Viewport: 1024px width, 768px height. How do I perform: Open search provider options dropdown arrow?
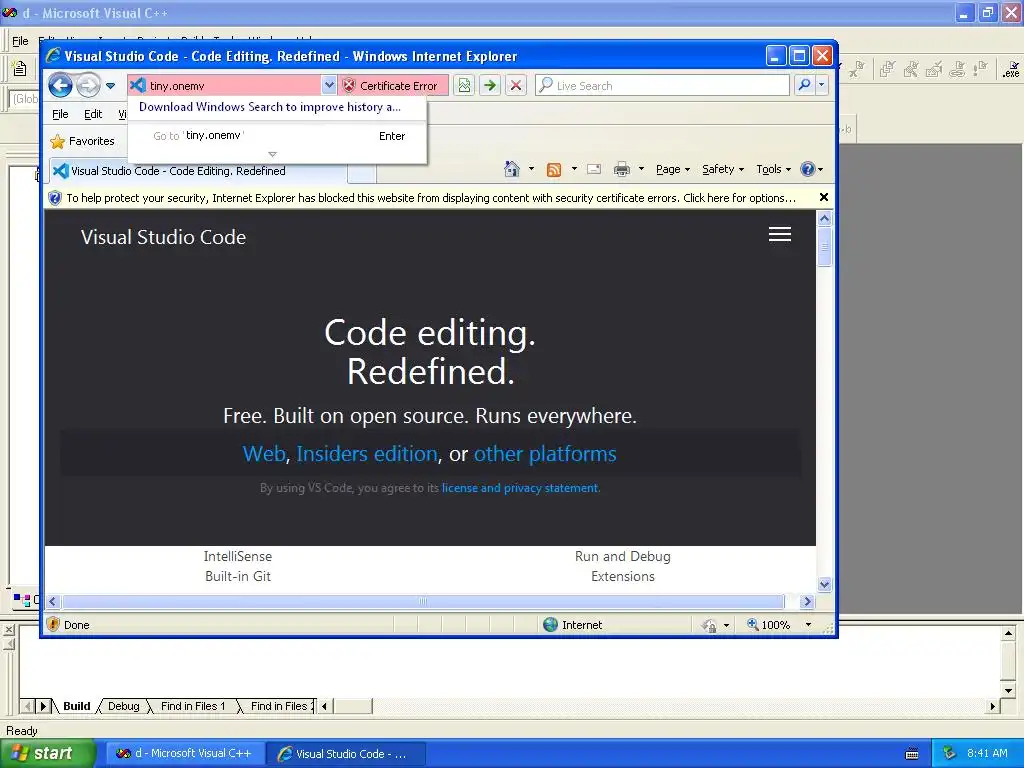point(822,86)
